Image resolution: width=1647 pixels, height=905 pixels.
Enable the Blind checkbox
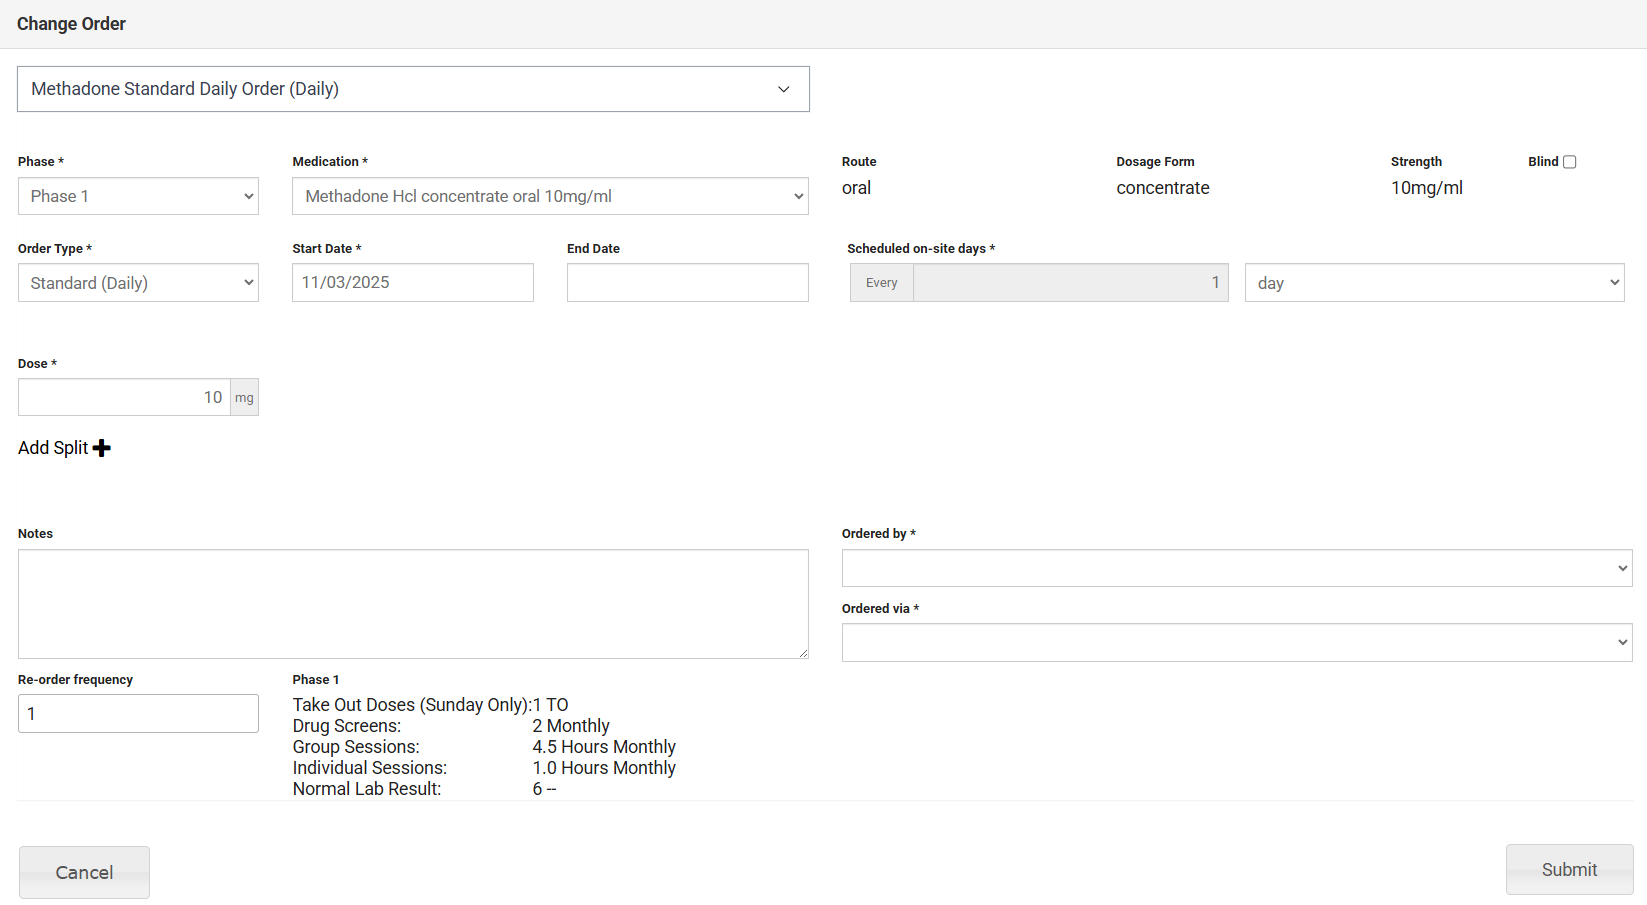coord(1569,162)
